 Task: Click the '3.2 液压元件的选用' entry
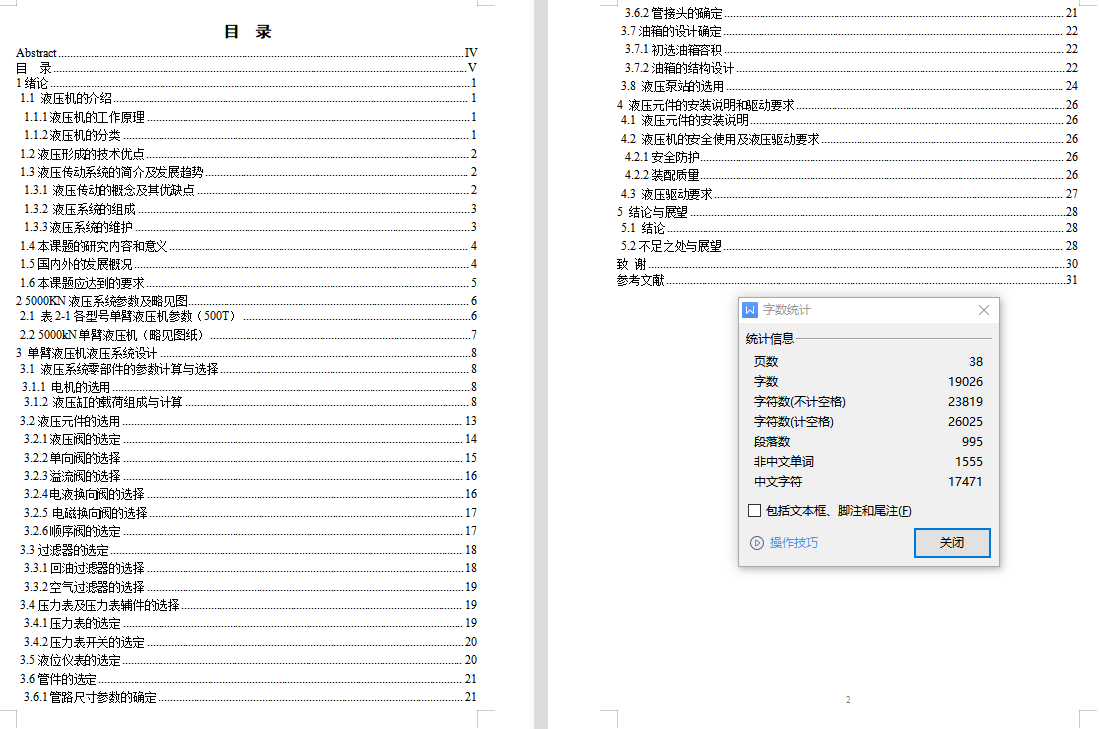(x=247, y=421)
